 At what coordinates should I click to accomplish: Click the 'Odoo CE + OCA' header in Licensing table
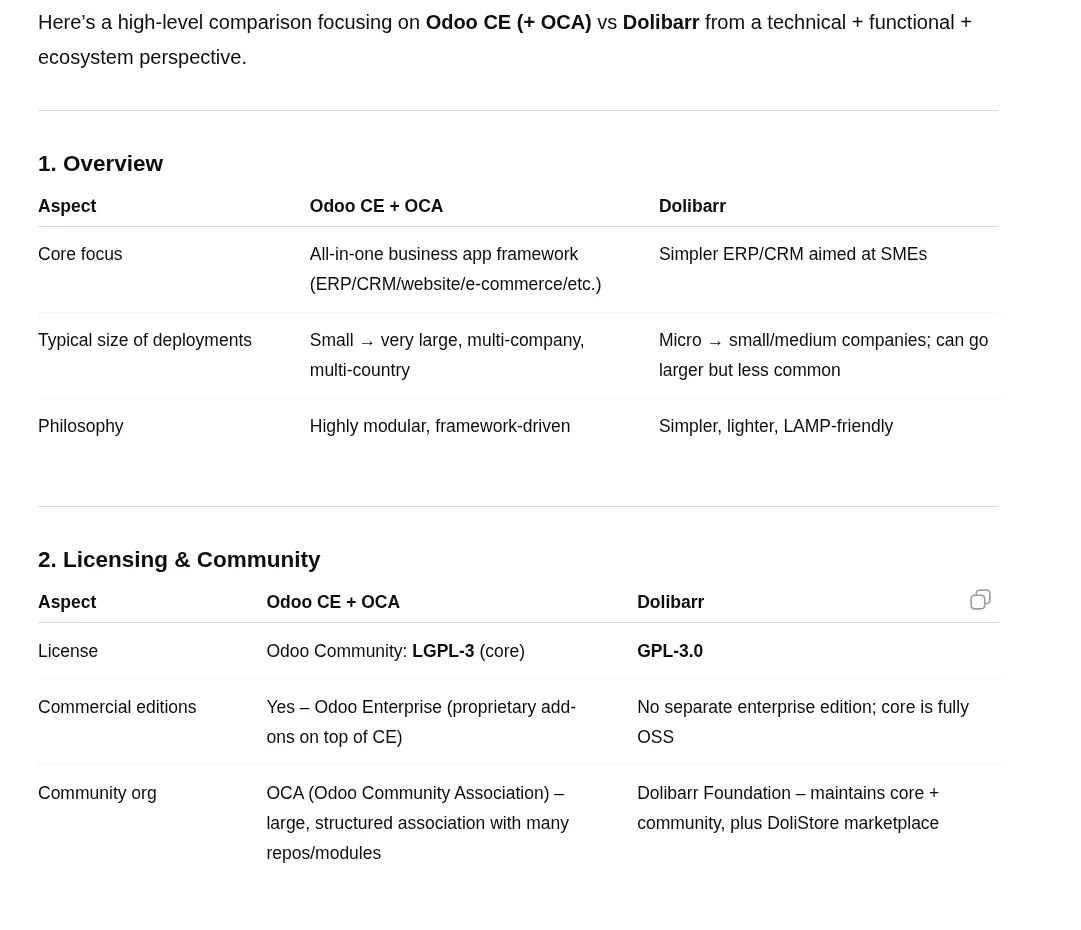(x=333, y=602)
